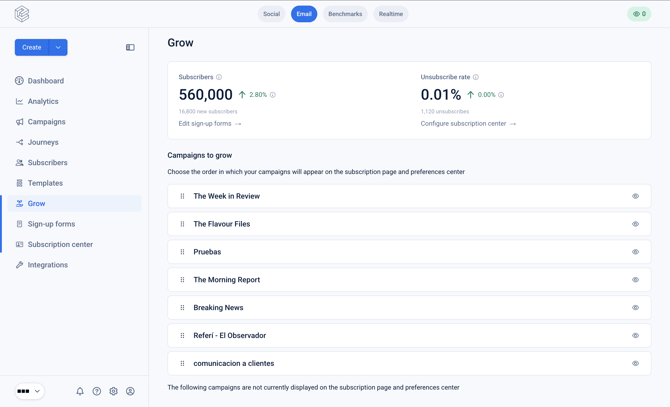Expand the Create button dropdown arrow
Viewport: 670px width, 407px height.
58,47
